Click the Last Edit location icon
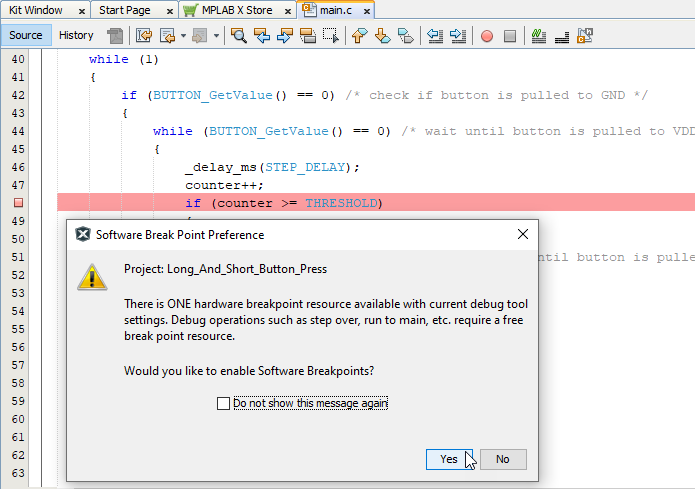This screenshot has height=489, width=695. point(143,36)
